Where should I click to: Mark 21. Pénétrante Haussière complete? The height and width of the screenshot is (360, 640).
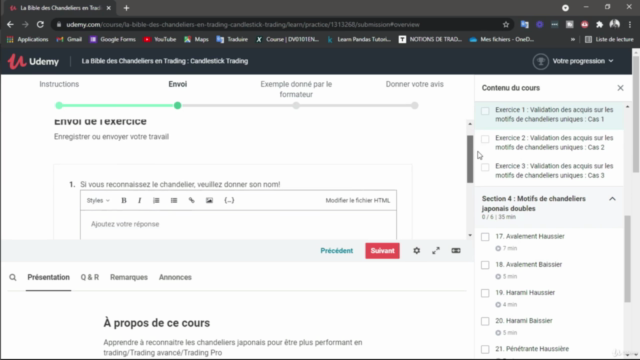click(485, 349)
